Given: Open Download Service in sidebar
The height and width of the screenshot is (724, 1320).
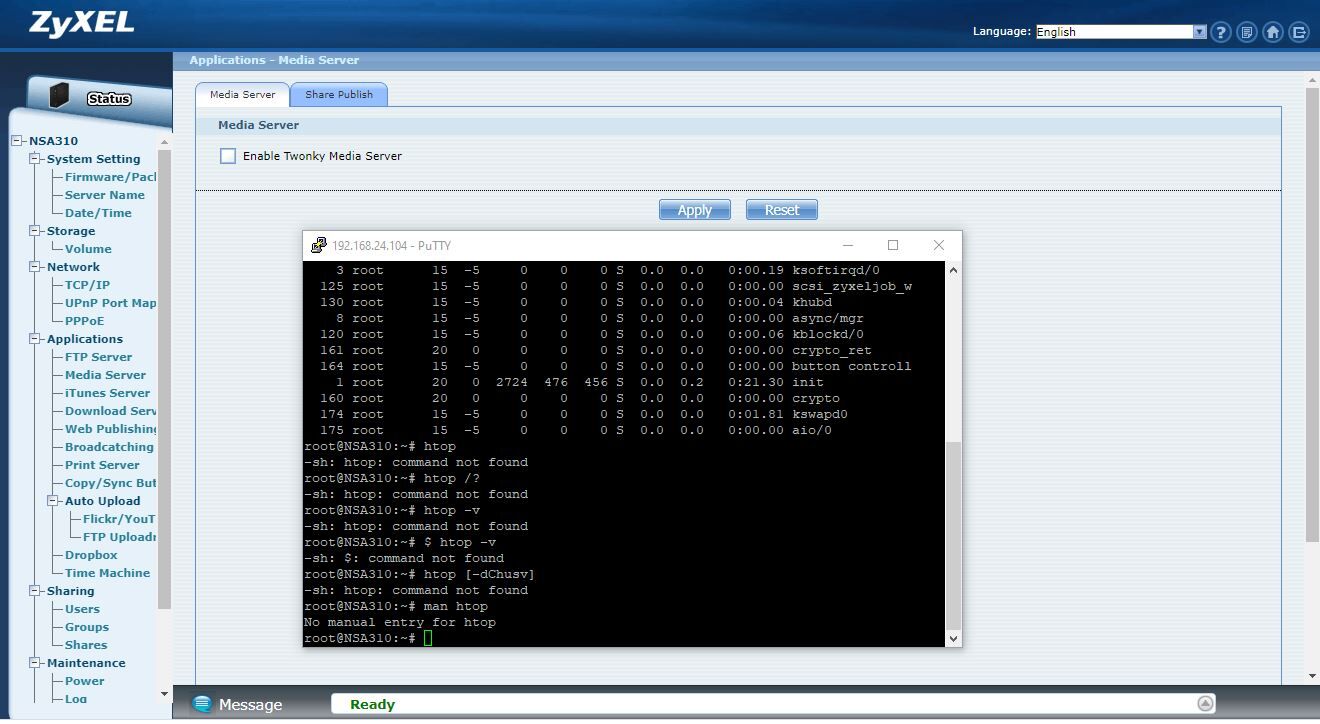Looking at the screenshot, I should [111, 411].
